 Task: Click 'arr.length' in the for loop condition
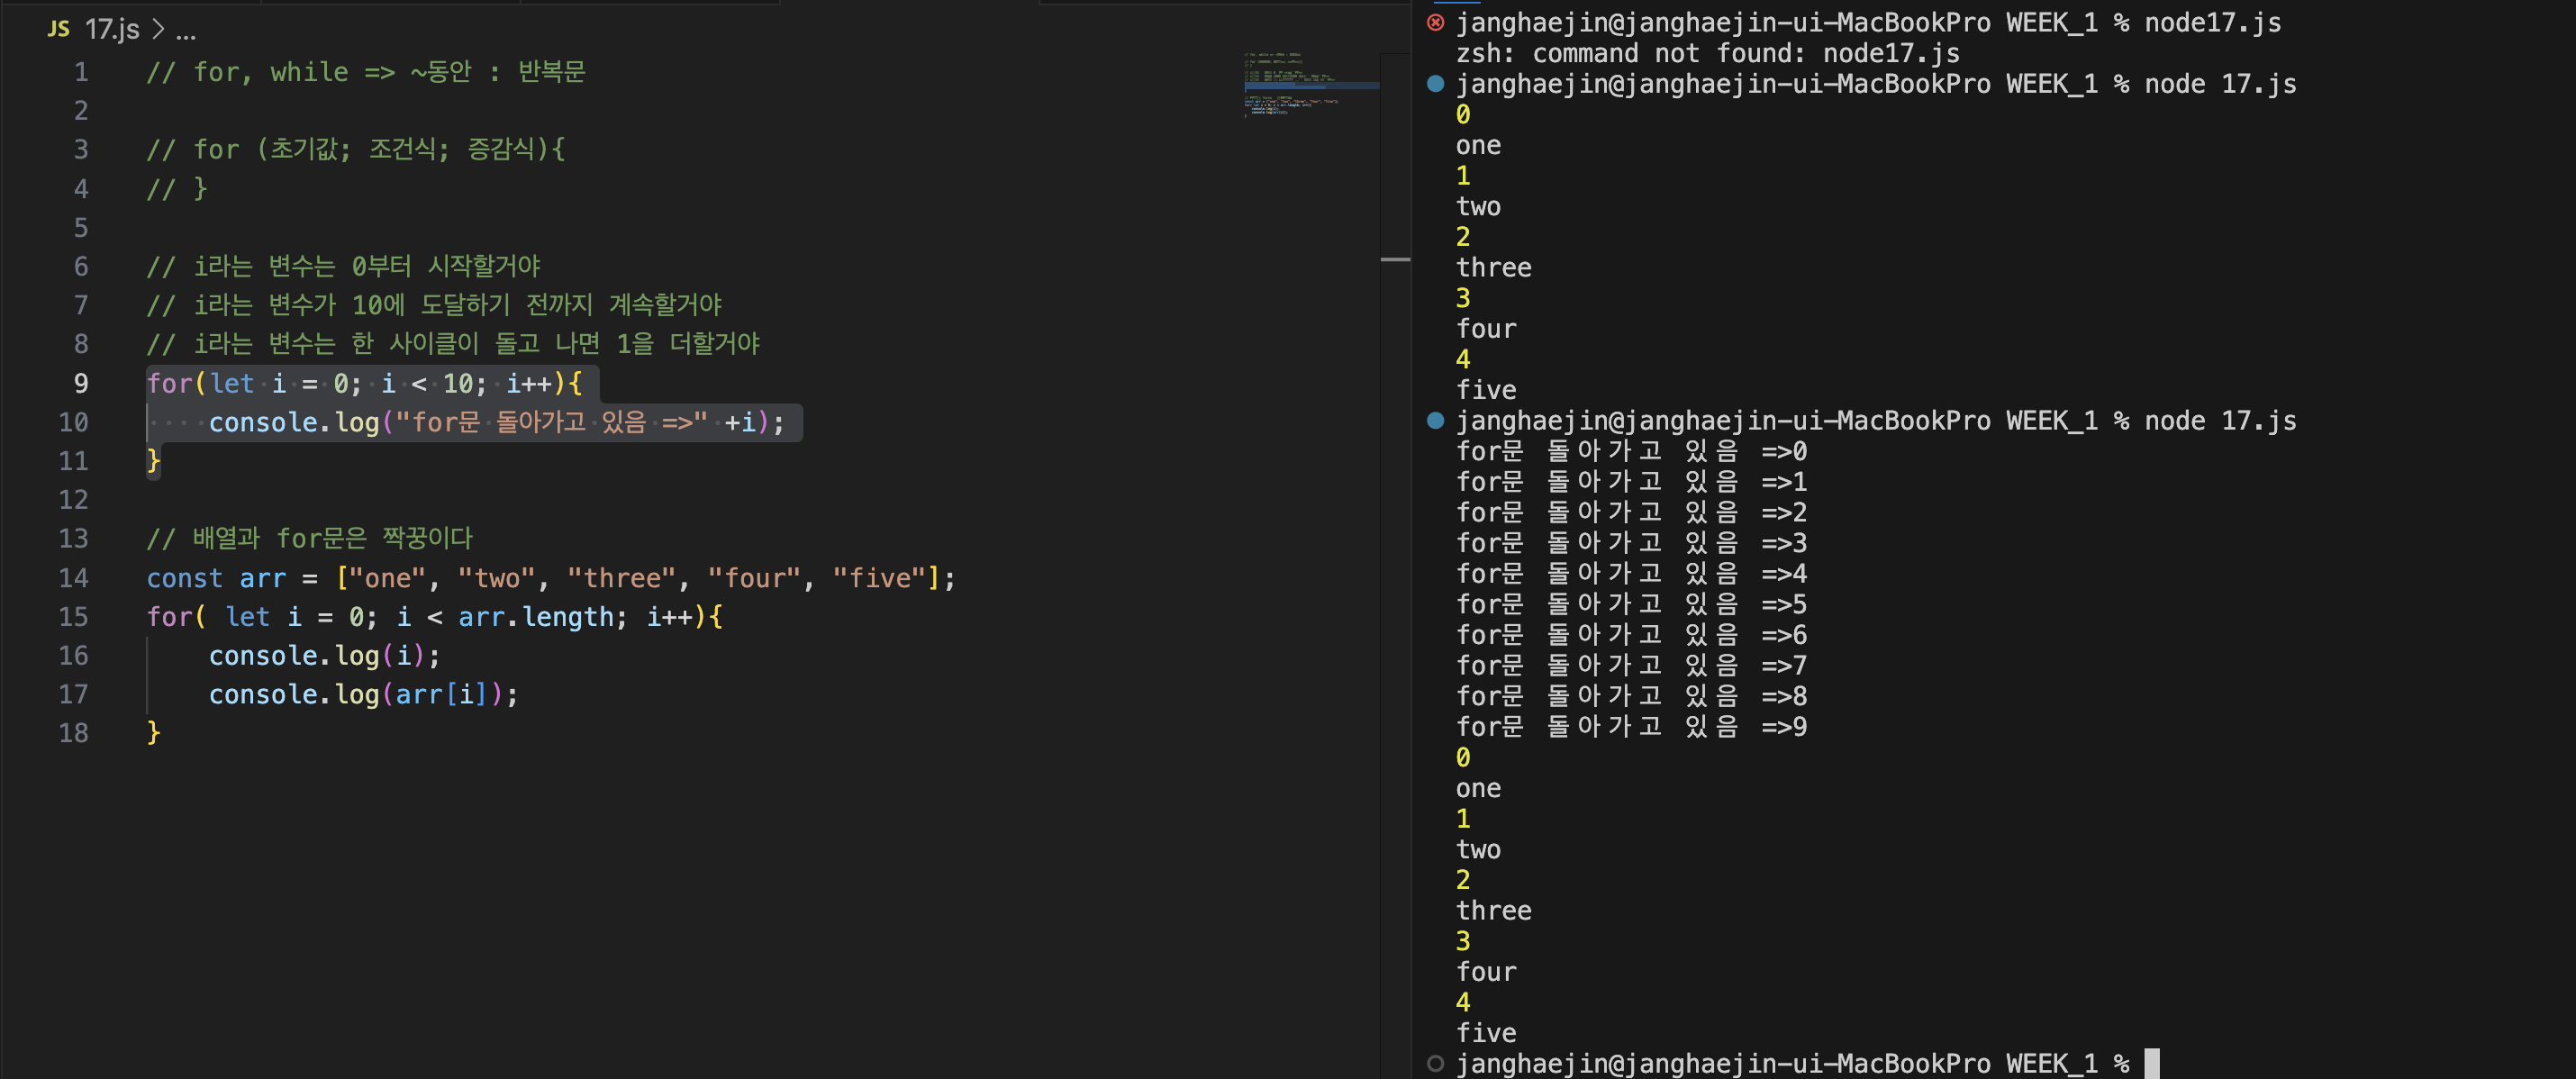tap(535, 616)
